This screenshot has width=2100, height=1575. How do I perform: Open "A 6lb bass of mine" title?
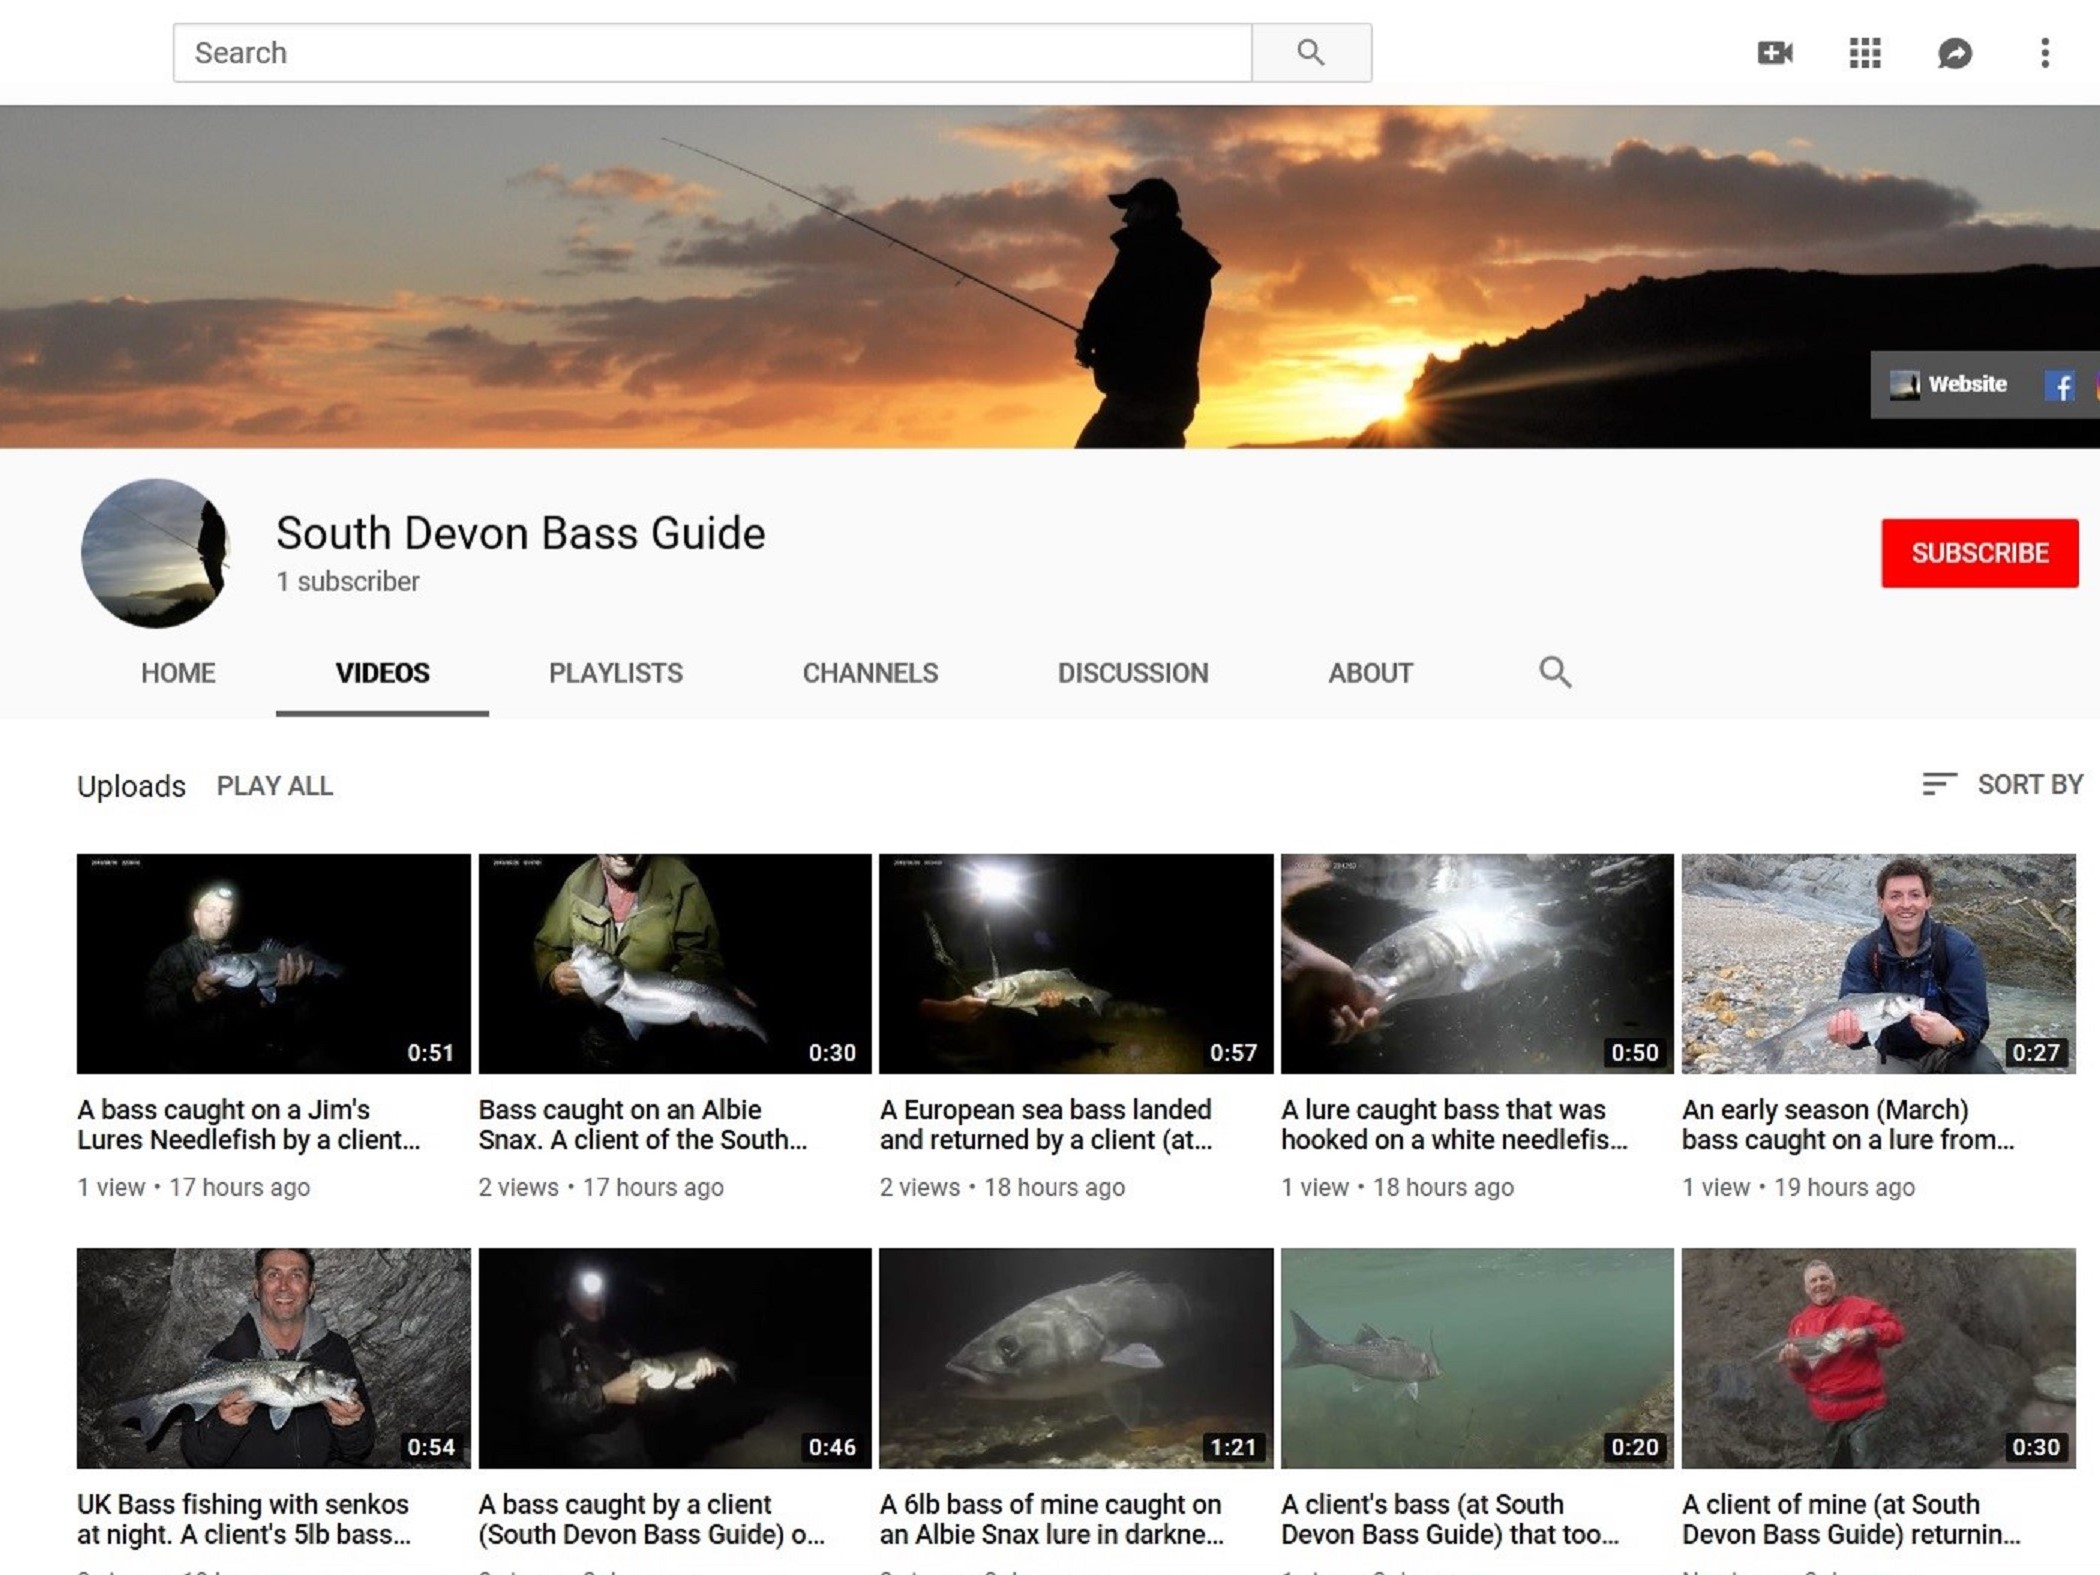(x=1050, y=1518)
